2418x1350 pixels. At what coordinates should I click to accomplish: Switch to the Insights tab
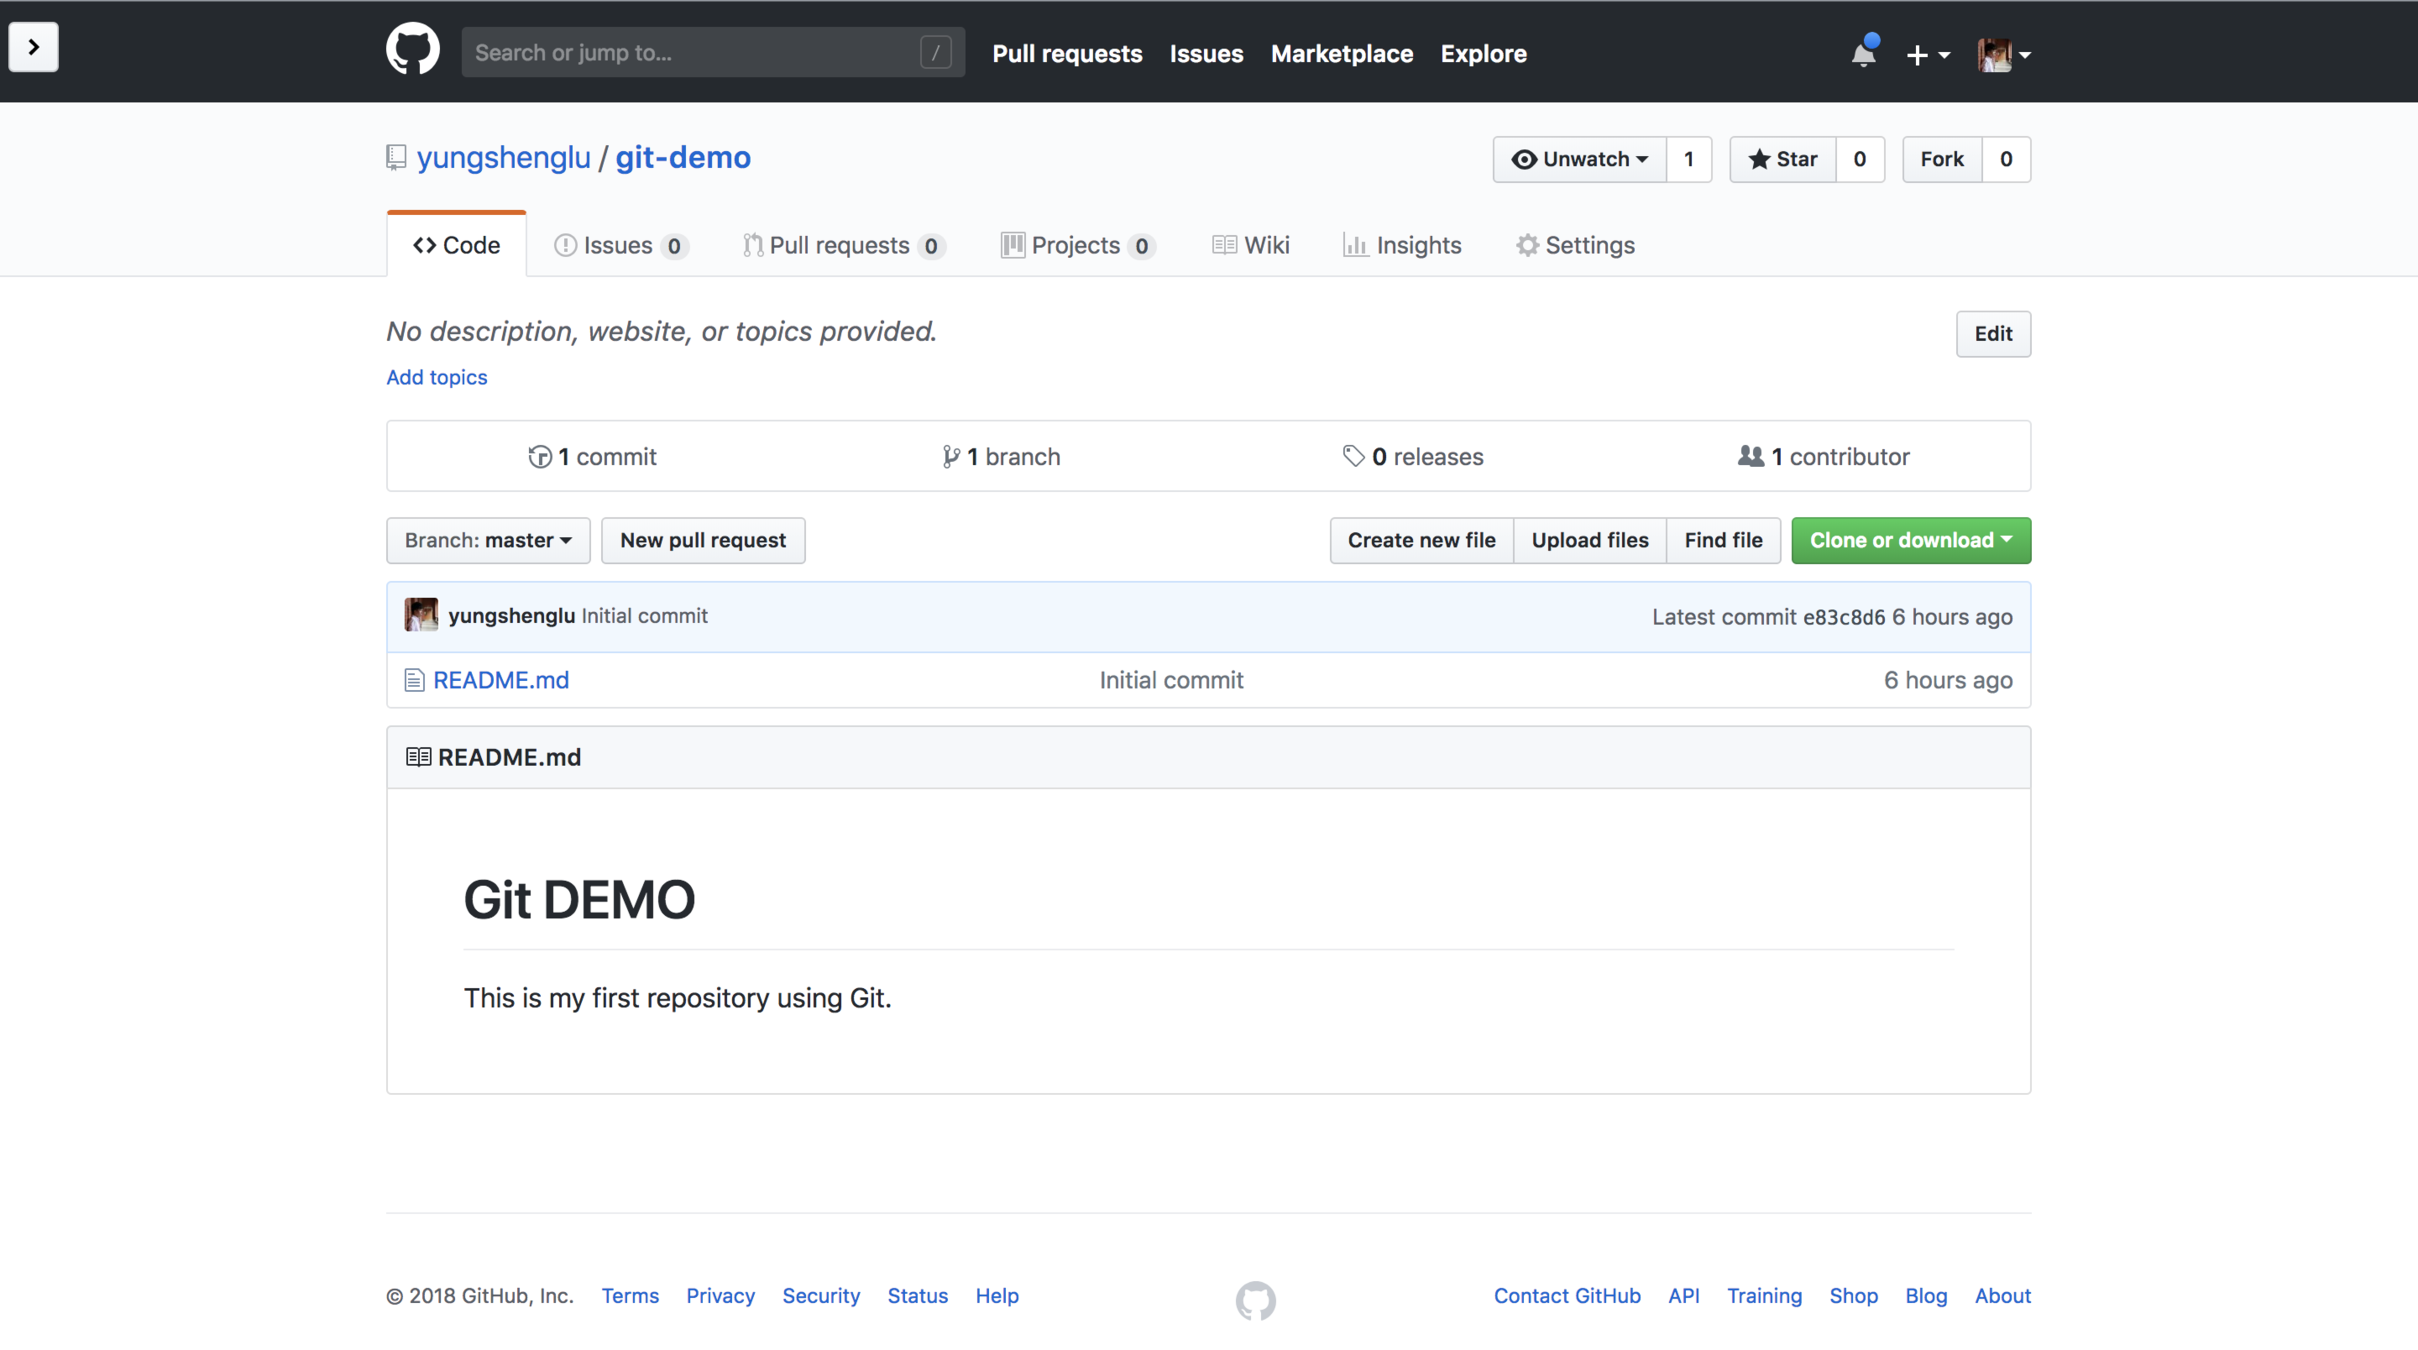[1402, 245]
